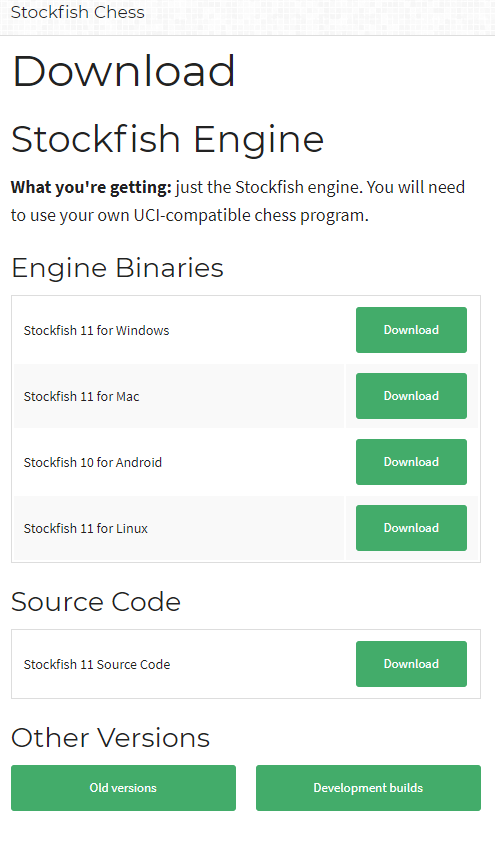Click the 'UCI-compatible chess program' description text
This screenshot has height=844, width=495.
click(x=251, y=215)
